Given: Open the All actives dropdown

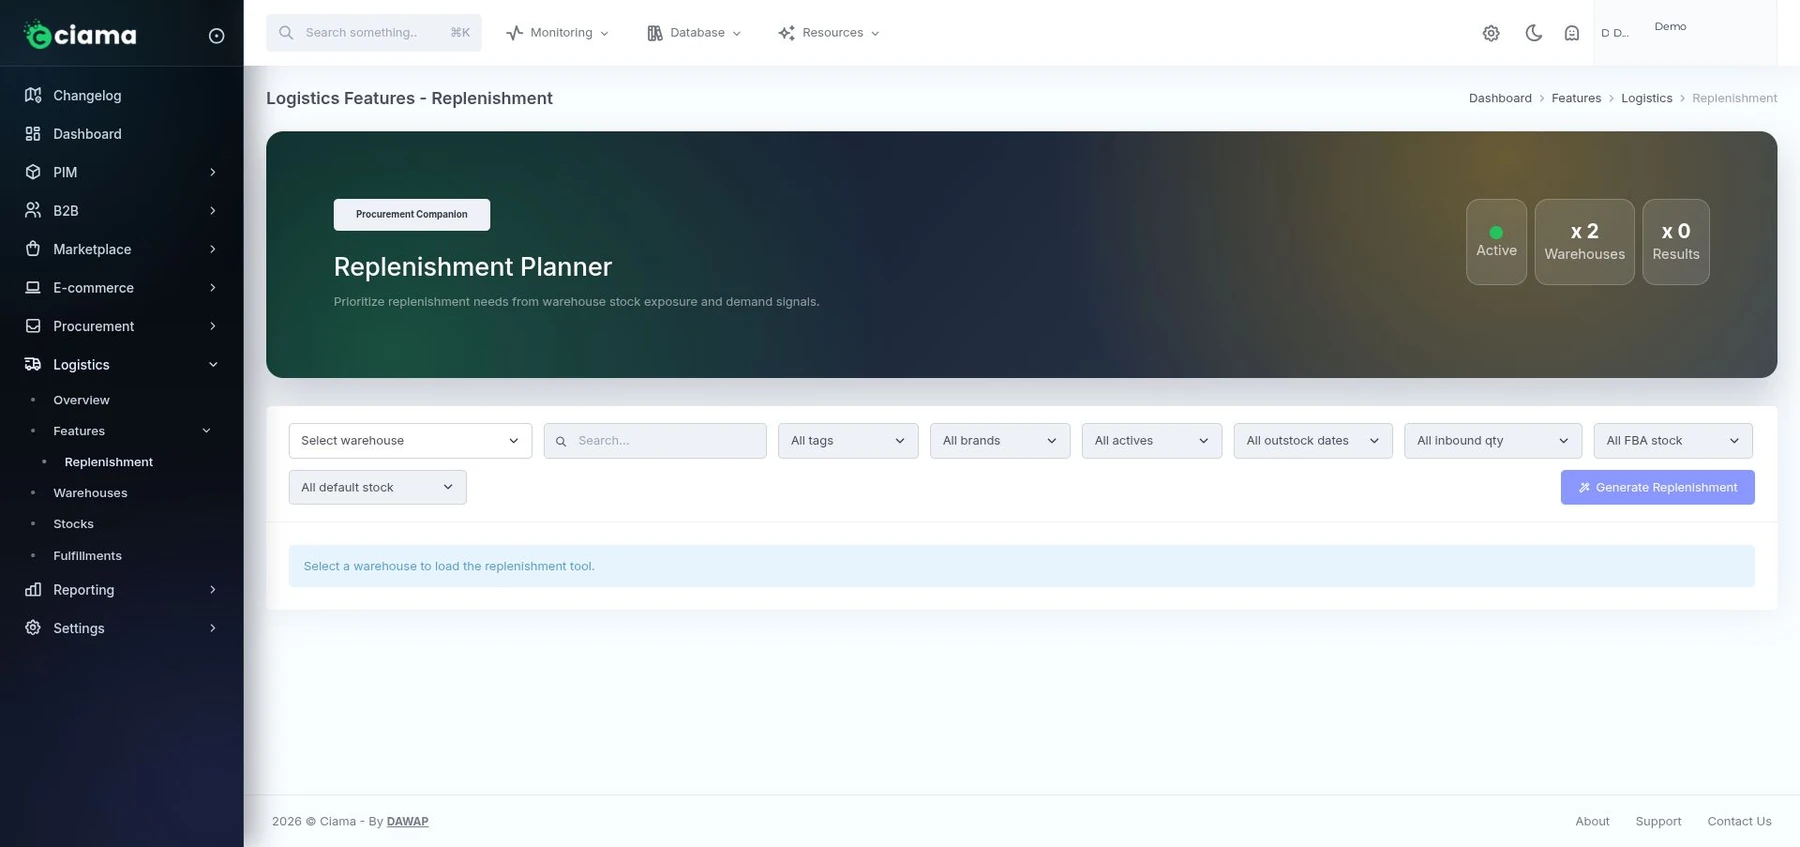Looking at the screenshot, I should (x=1152, y=441).
